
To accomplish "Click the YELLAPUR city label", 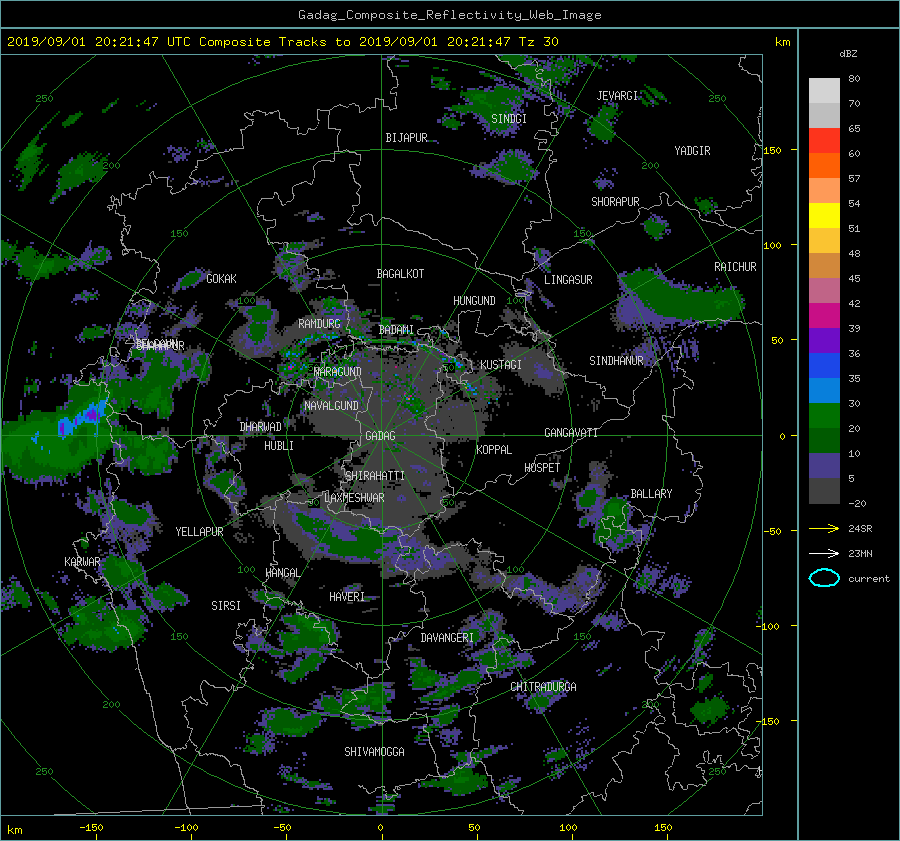I will (x=199, y=532).
